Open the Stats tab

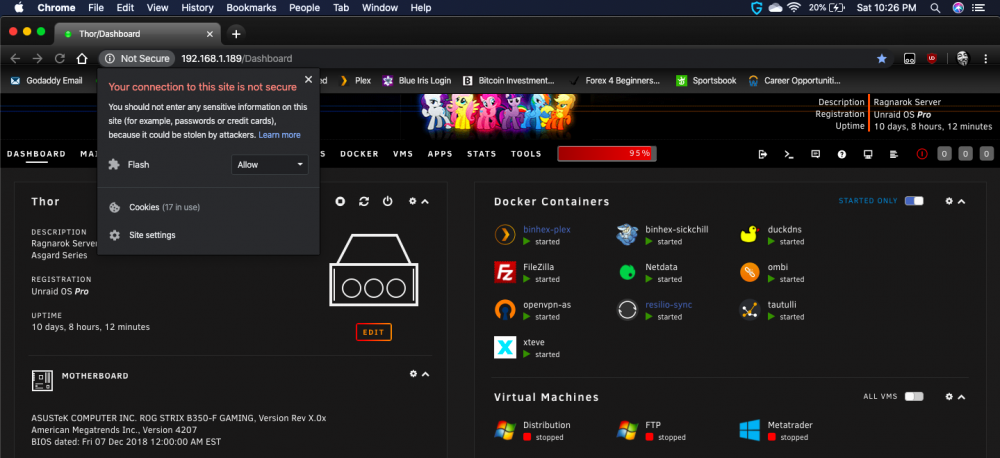click(x=482, y=154)
